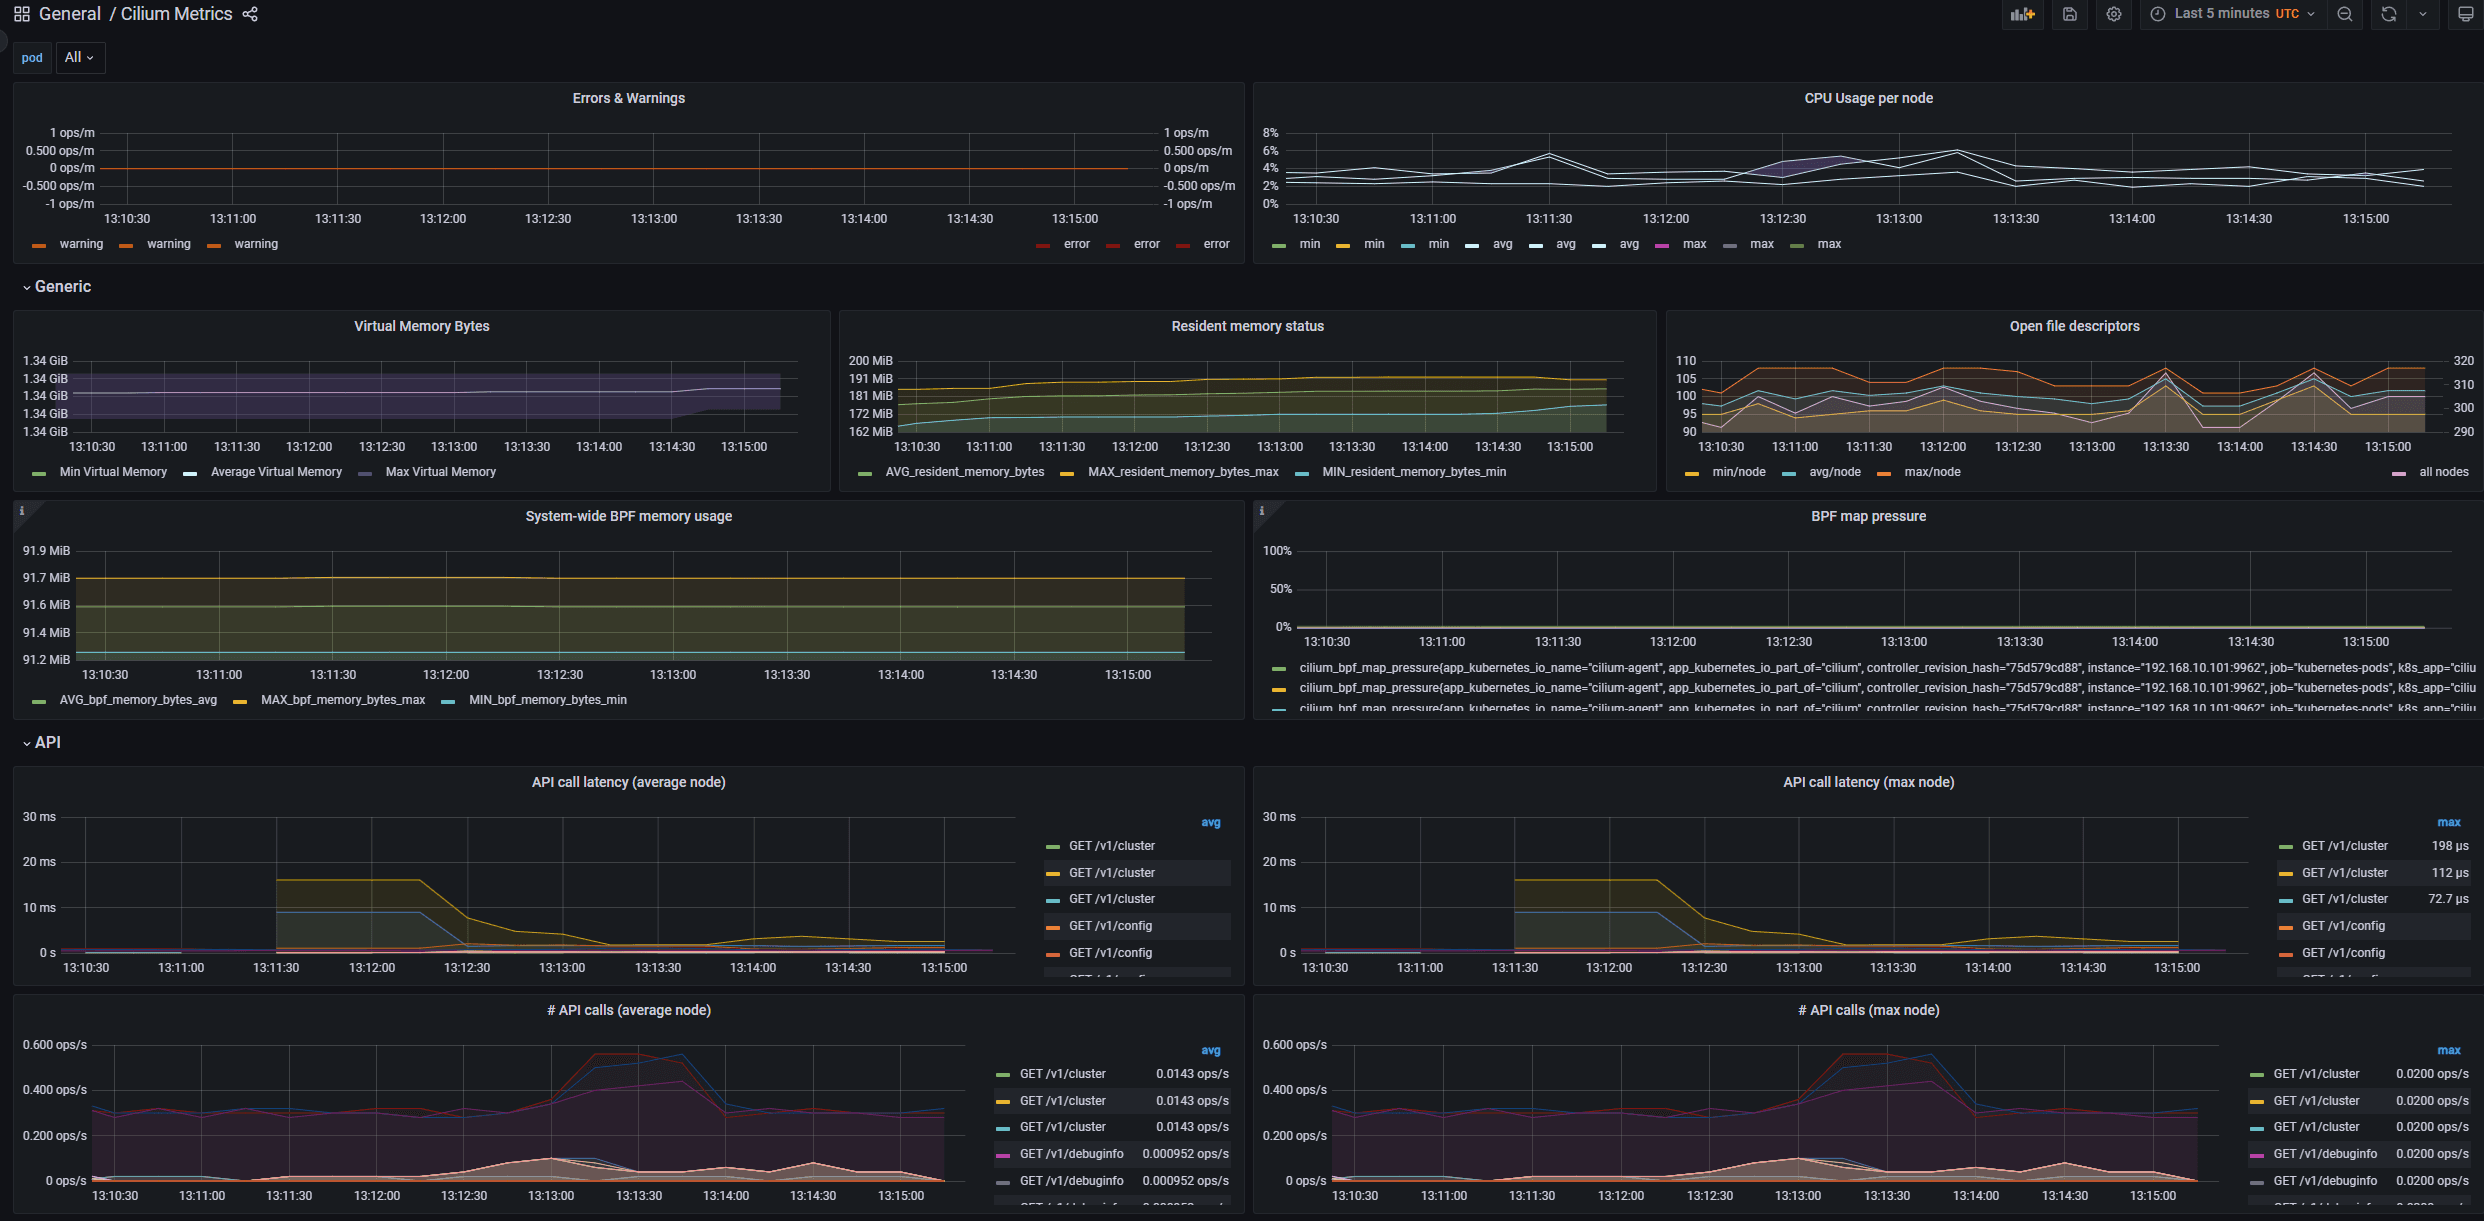Viewport: 2484px width, 1221px height.
Task: Open the refresh interval dropdown arrow
Action: point(2423,14)
